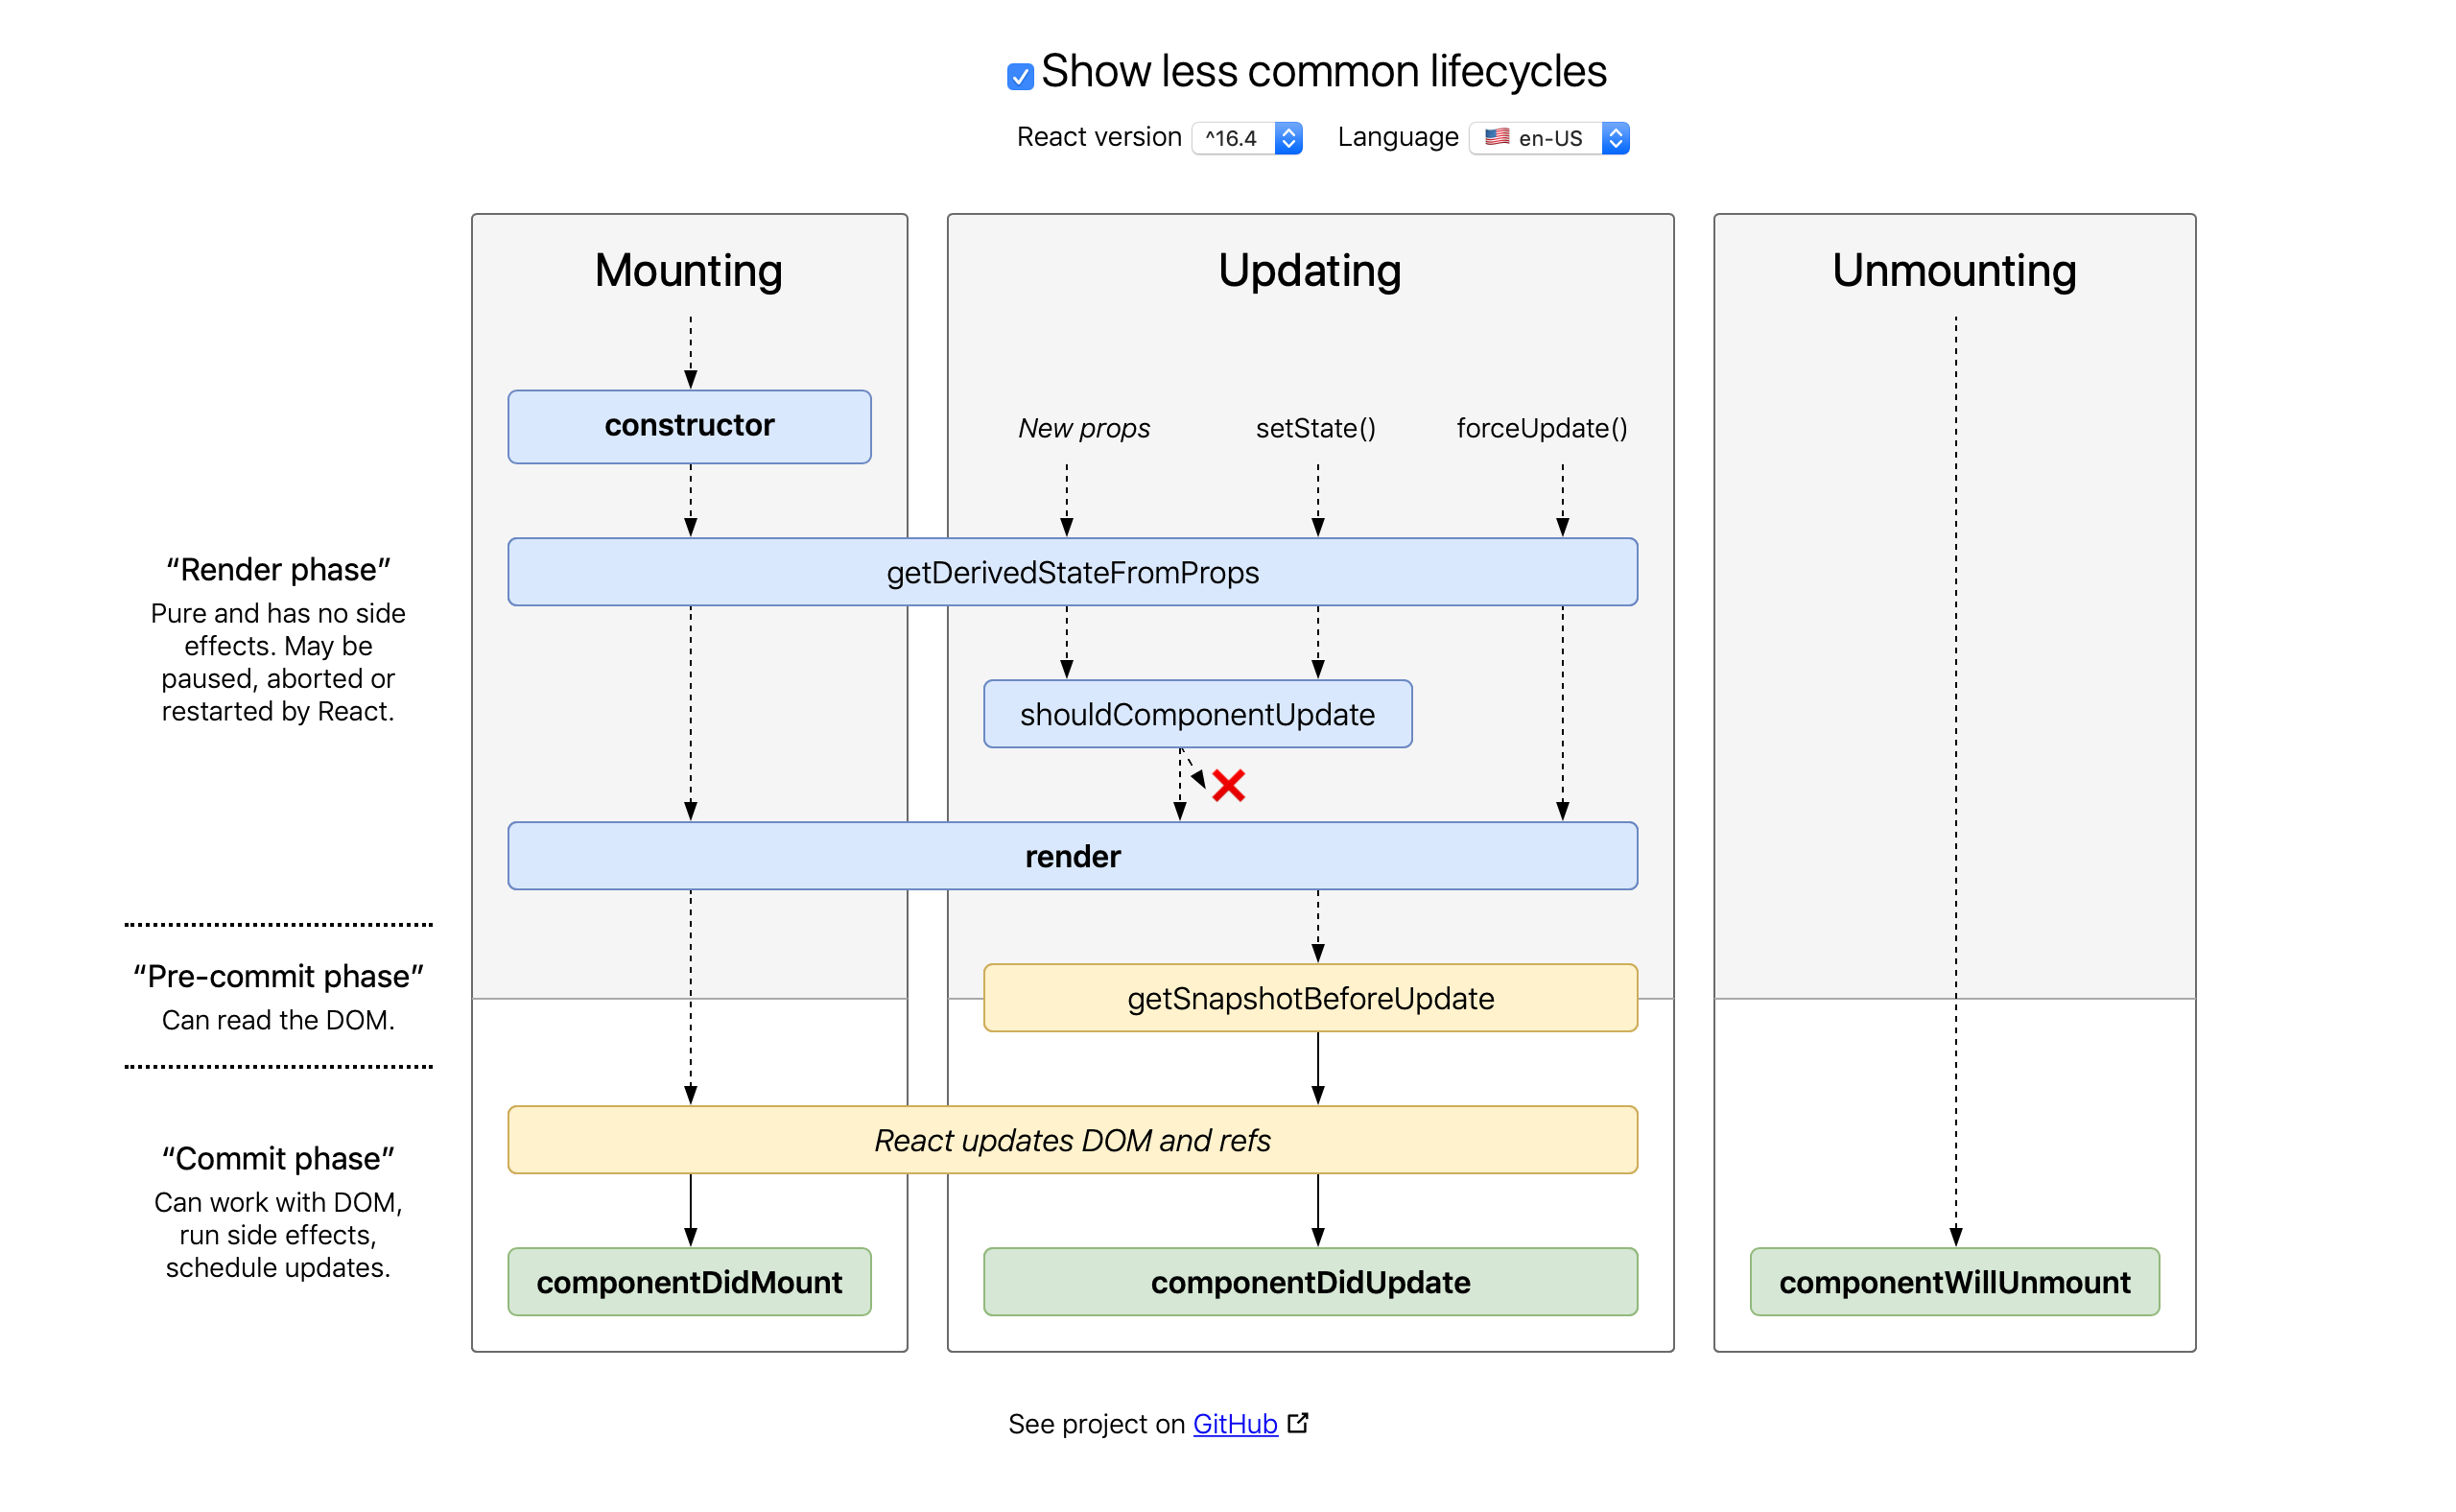This screenshot has width=2456, height=1512.
Task: Open the Language en-US dropdown
Action: point(1549,138)
